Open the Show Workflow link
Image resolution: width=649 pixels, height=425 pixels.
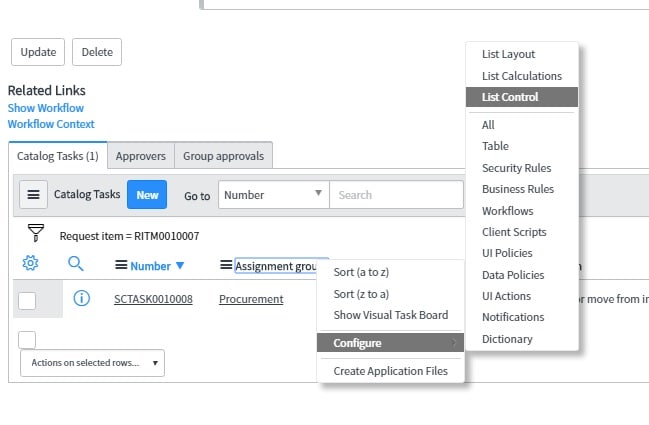click(x=46, y=108)
